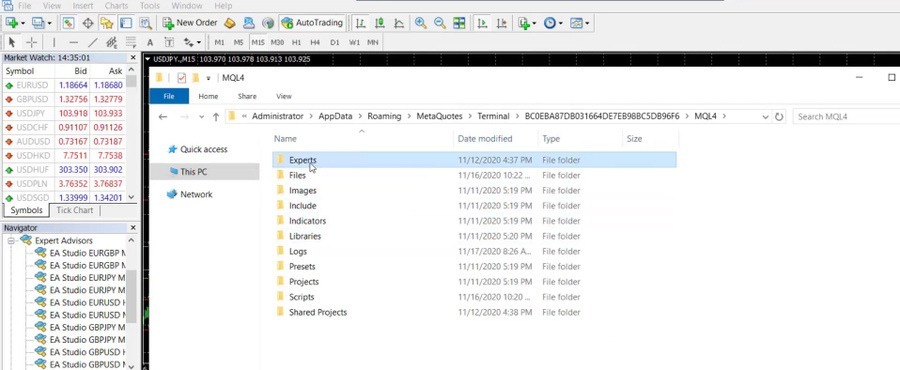Select the arrow cursor tool
The width and height of the screenshot is (900, 370).
tap(12, 42)
